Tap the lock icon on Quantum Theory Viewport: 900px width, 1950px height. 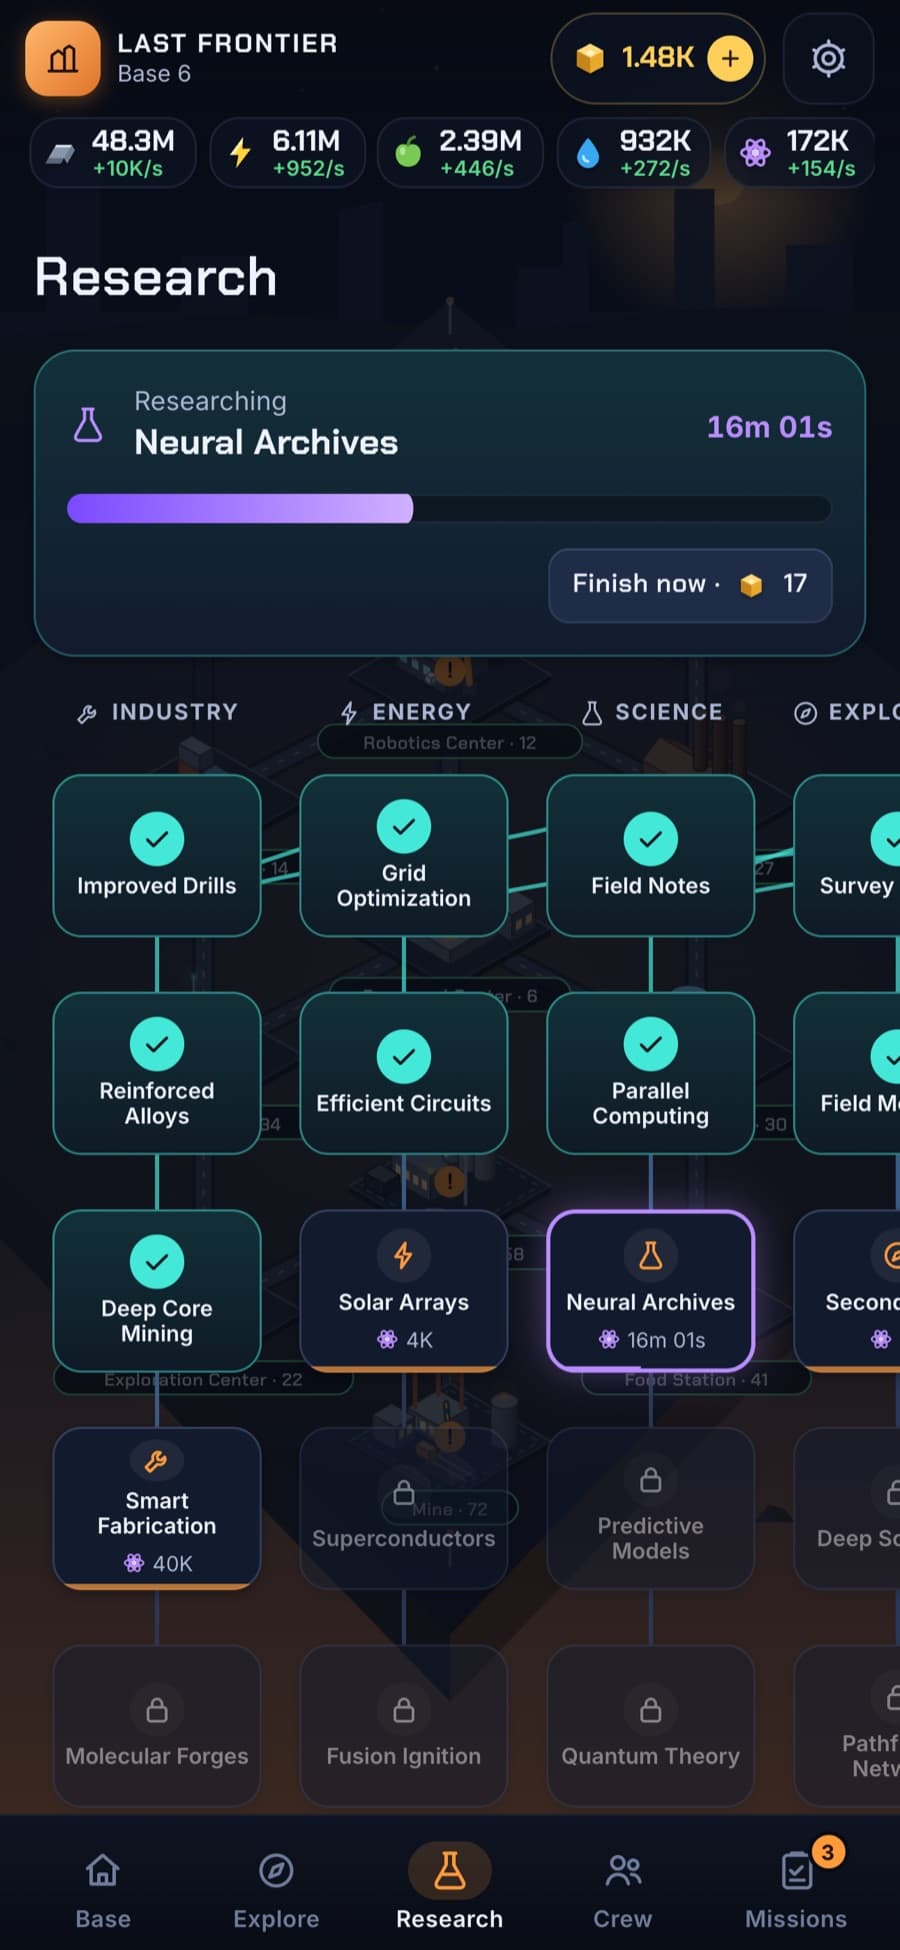tap(651, 1709)
